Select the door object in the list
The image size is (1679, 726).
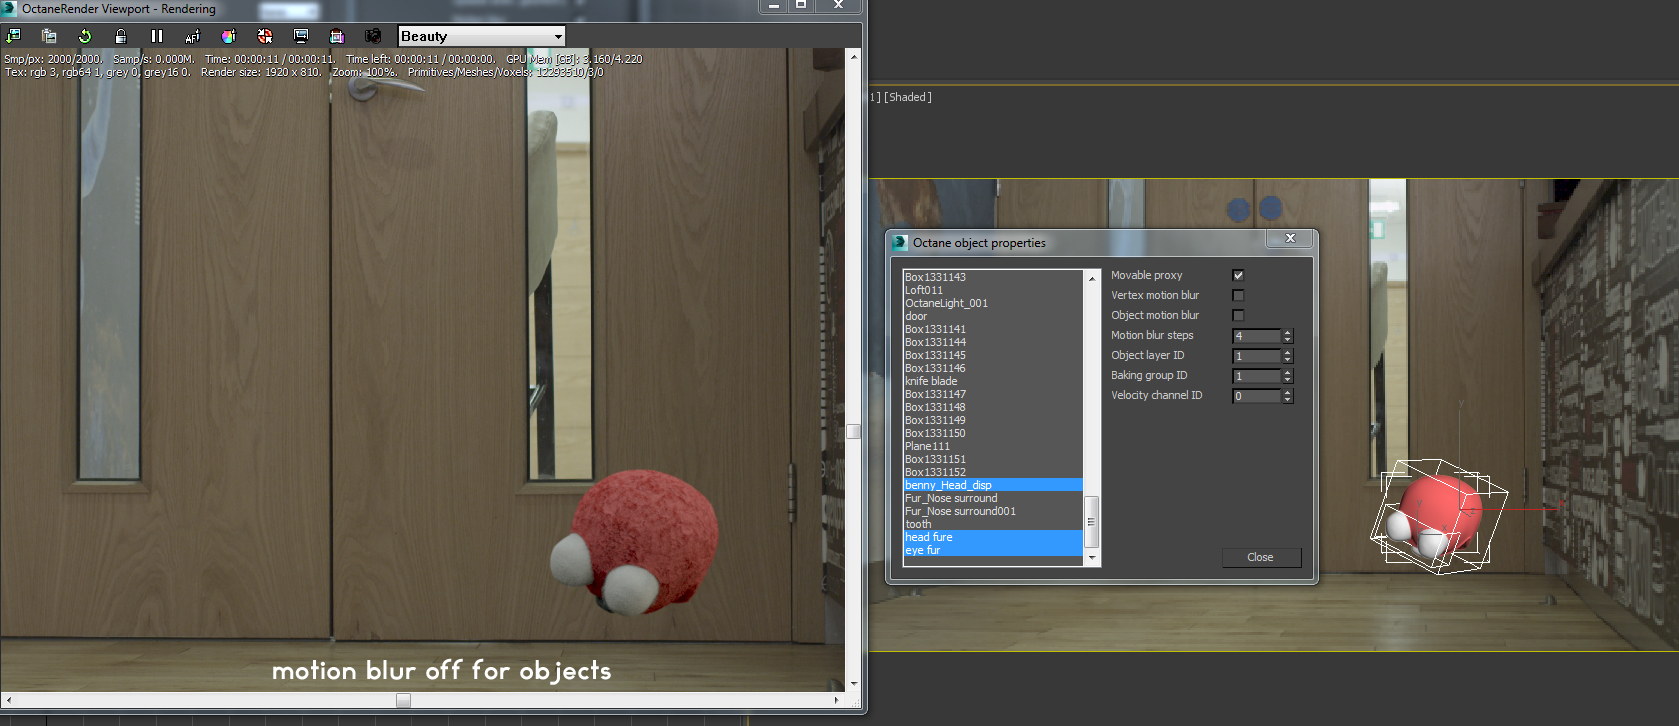pos(993,316)
